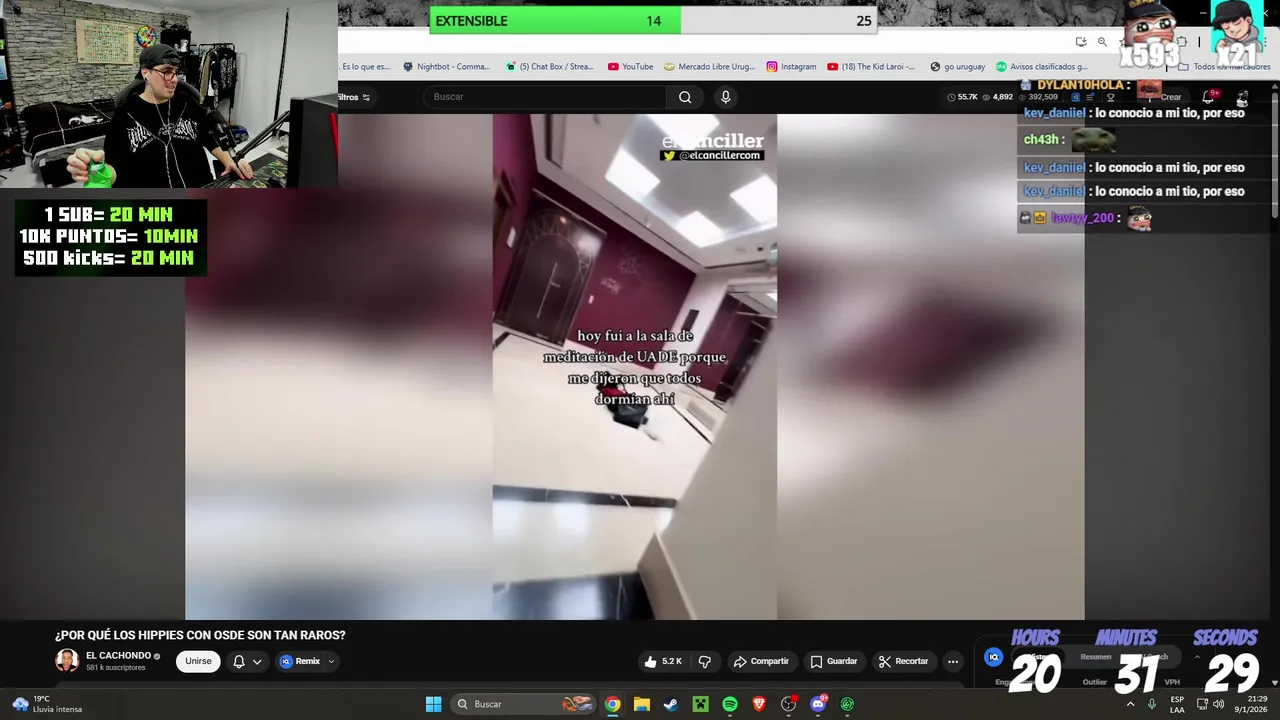Click the Crear create button
1280x720 pixels.
click(1164, 97)
